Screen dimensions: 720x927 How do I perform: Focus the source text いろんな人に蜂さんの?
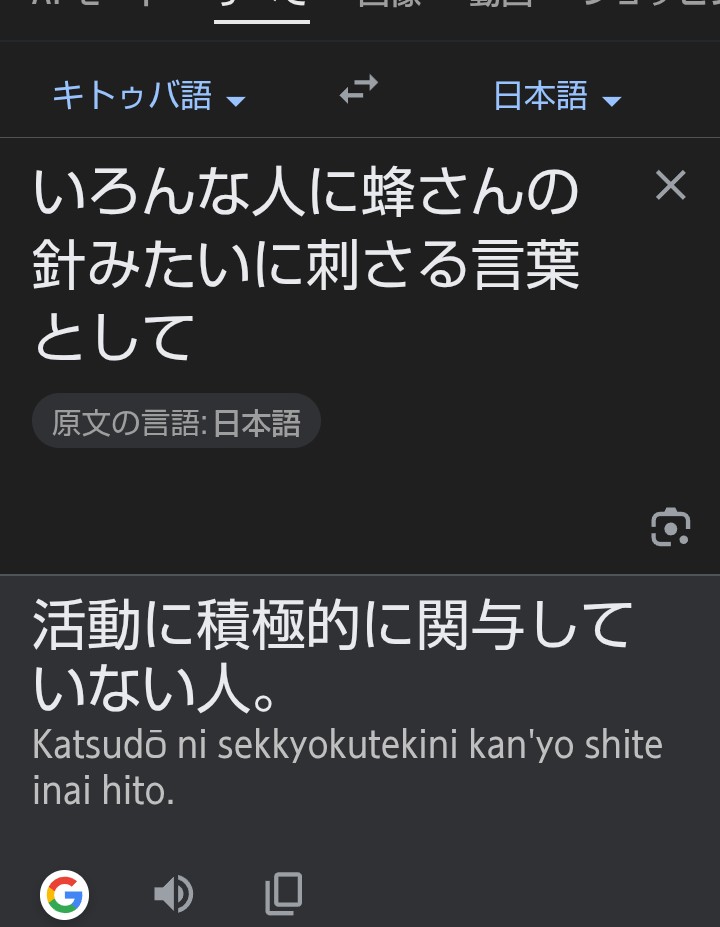pos(306,192)
